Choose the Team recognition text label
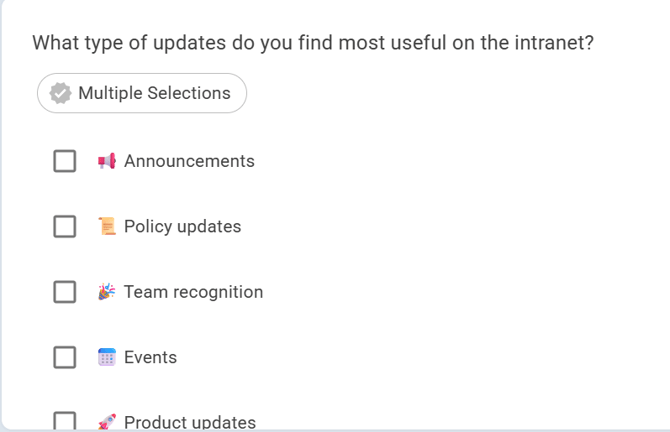 point(194,292)
